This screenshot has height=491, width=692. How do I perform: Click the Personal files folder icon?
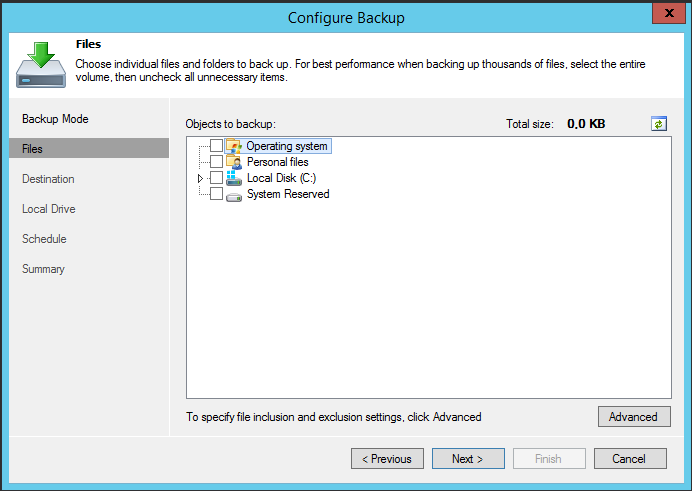(x=234, y=162)
